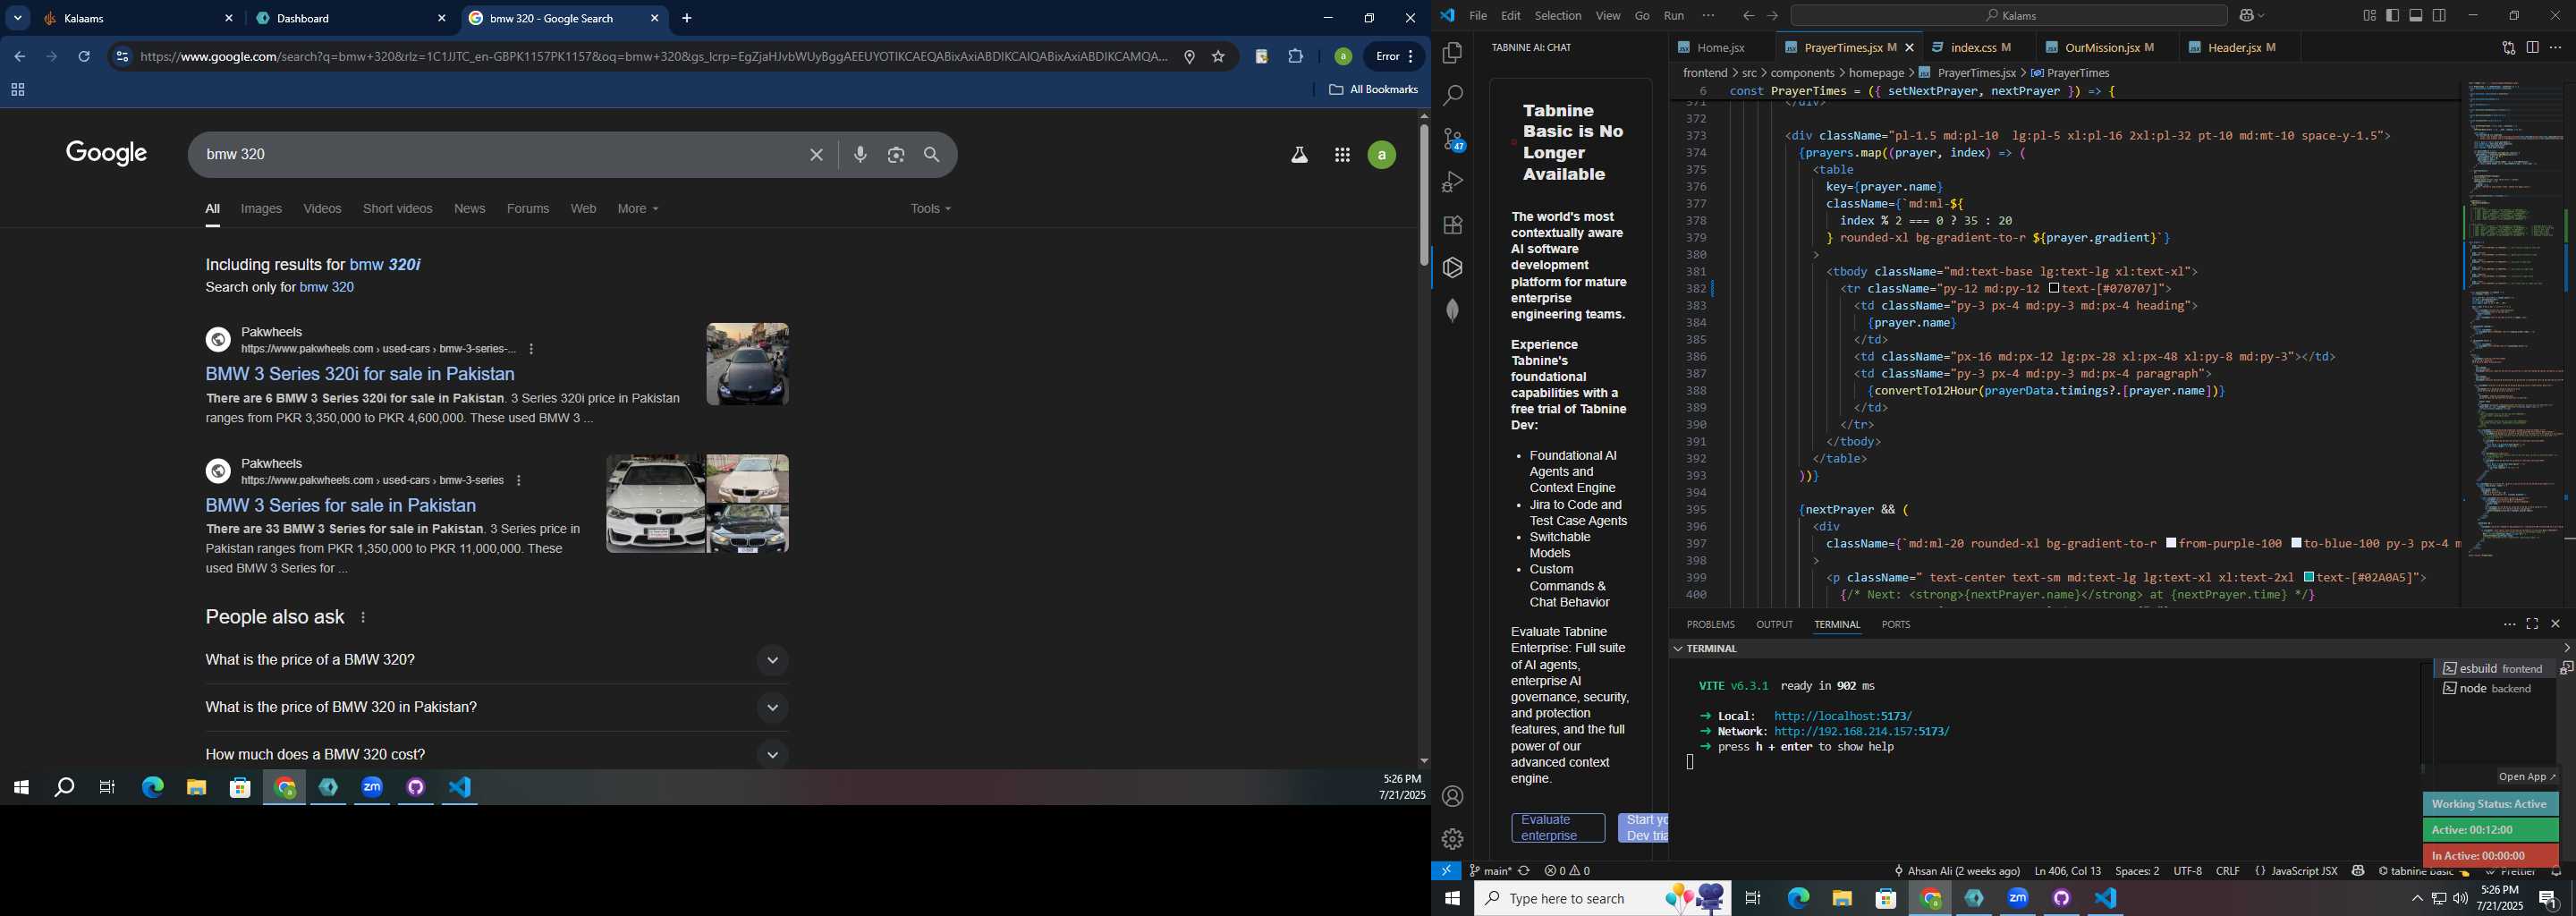
Task: Open the Tools dropdown in Google search
Action: (930, 209)
